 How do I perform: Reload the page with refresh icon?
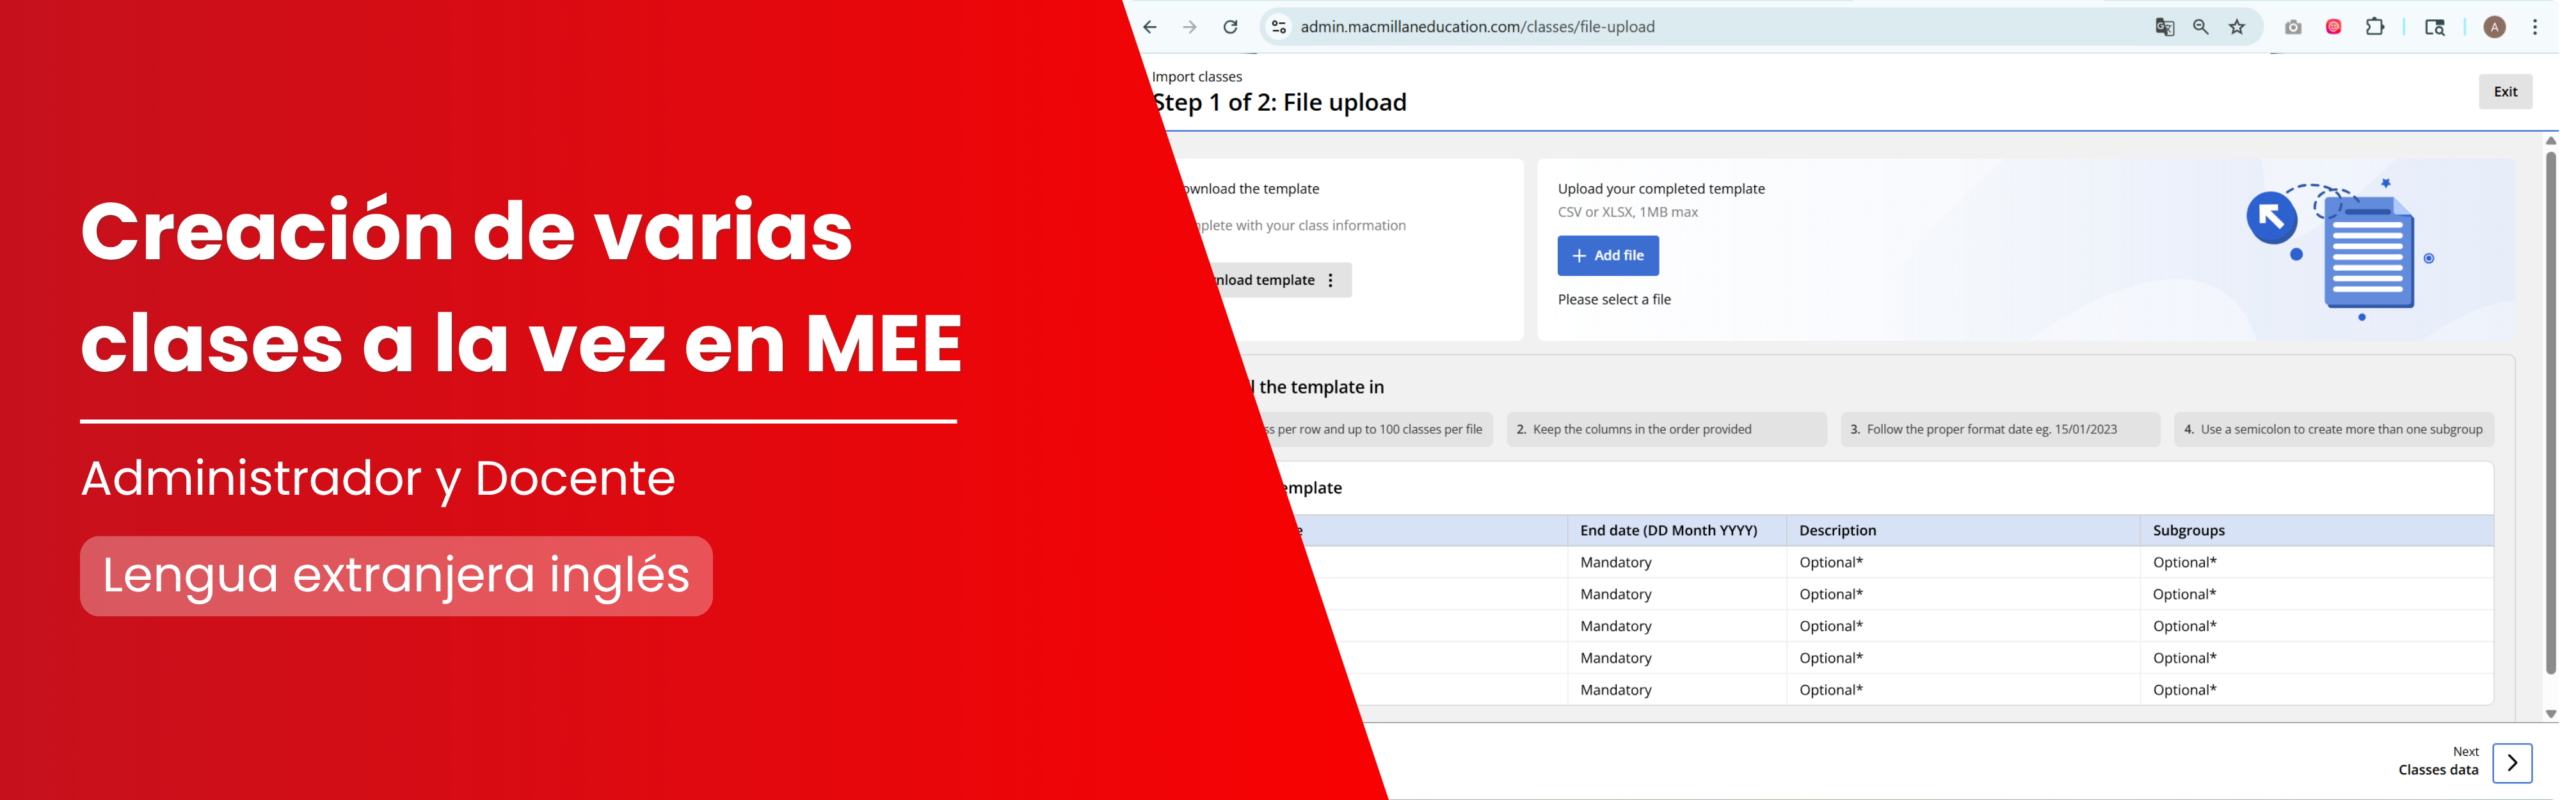click(1230, 27)
